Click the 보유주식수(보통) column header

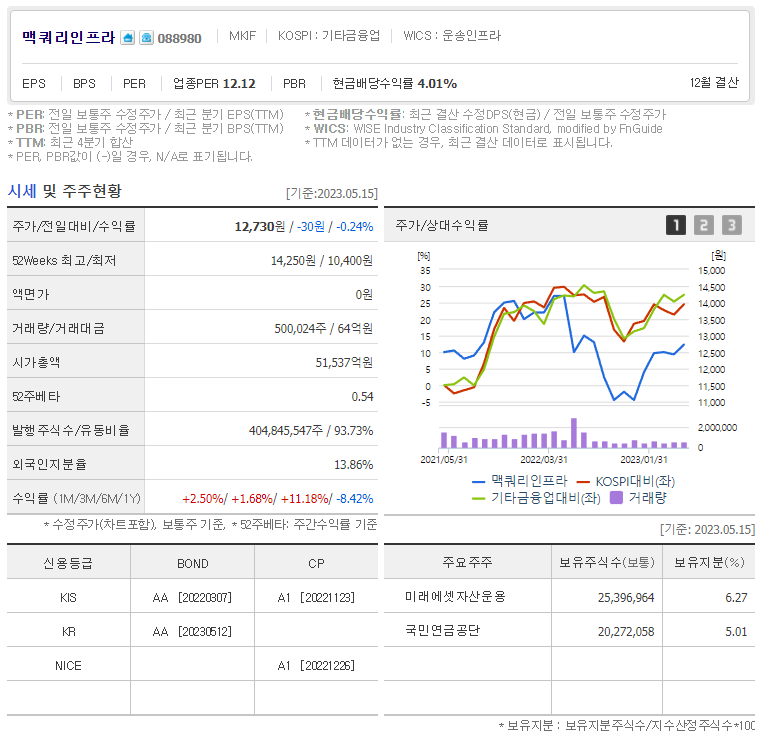point(607,562)
